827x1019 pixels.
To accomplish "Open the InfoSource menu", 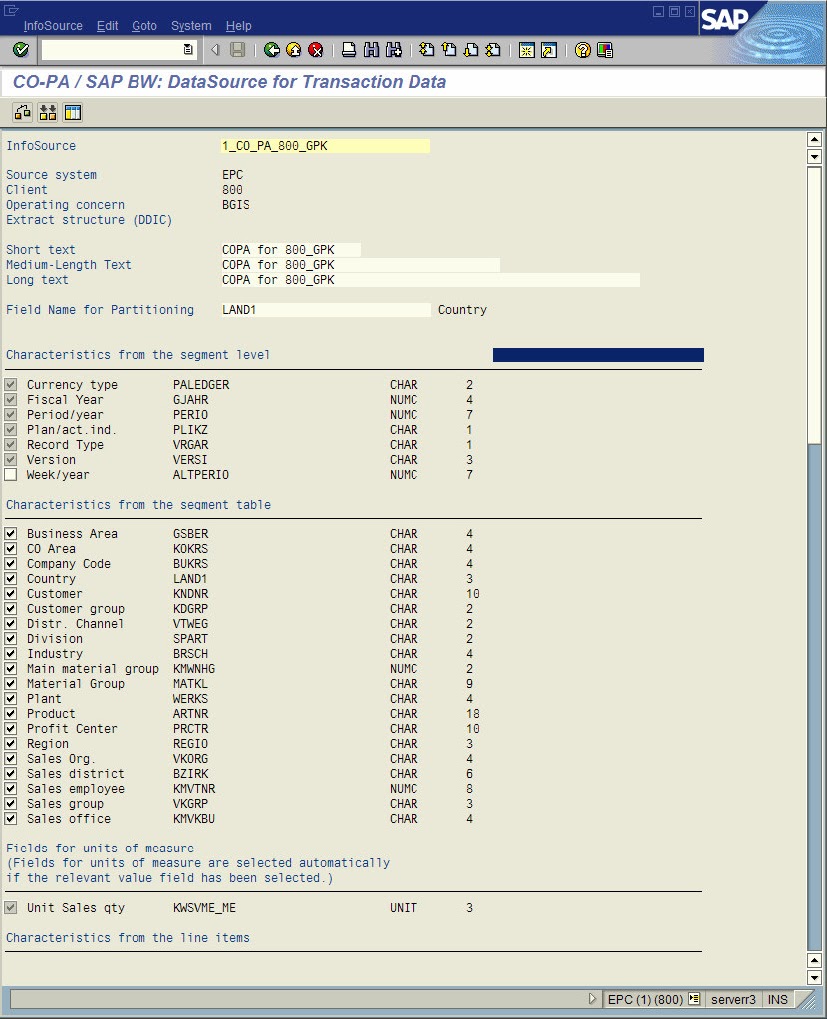I will (53, 25).
